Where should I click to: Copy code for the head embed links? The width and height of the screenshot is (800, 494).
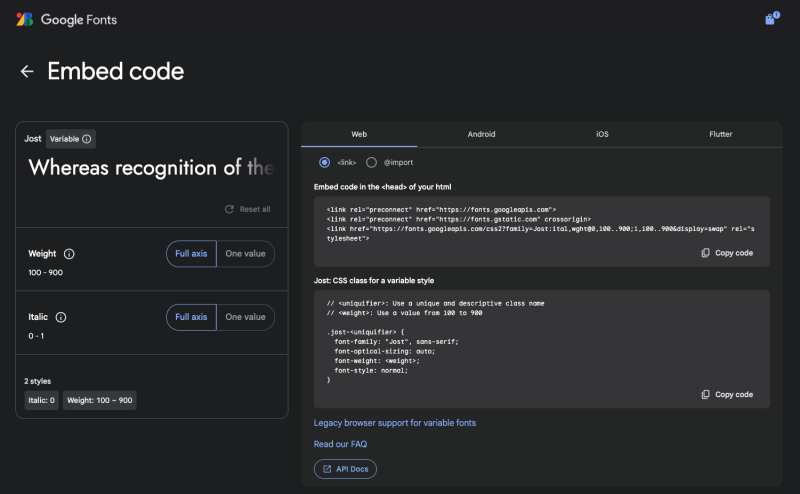727,253
